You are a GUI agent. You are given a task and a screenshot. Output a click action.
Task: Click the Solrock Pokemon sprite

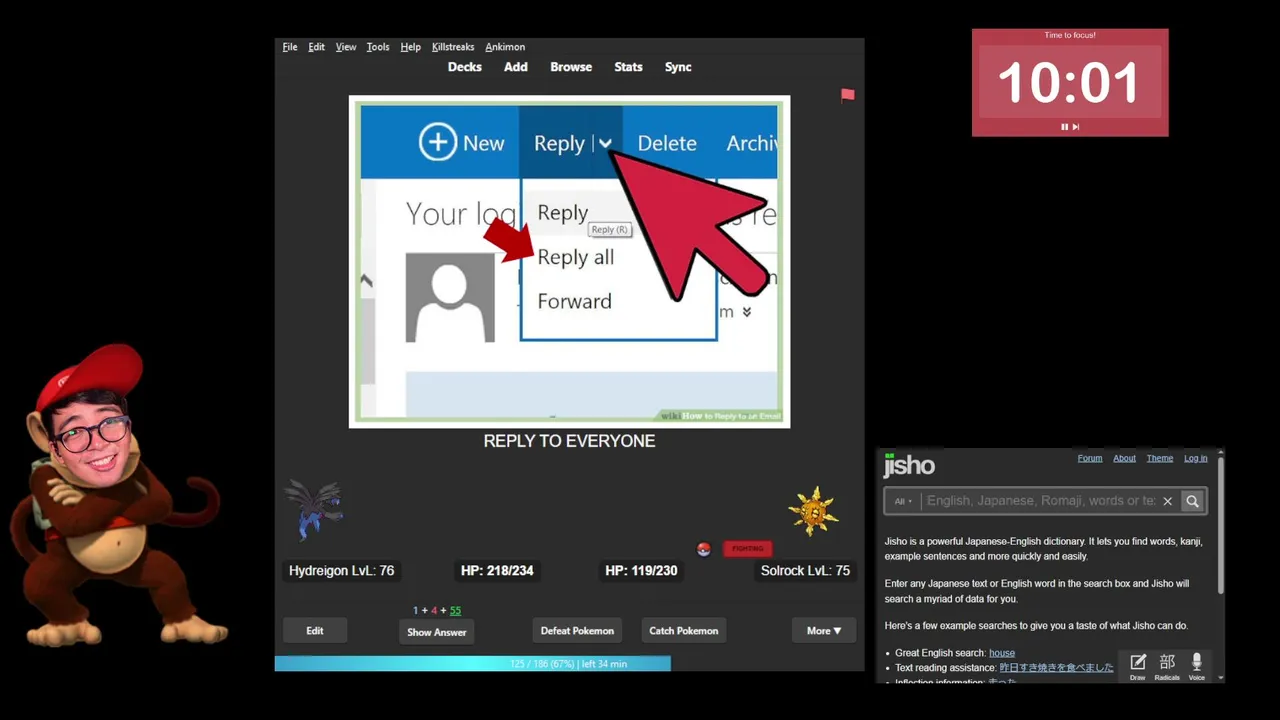click(812, 512)
